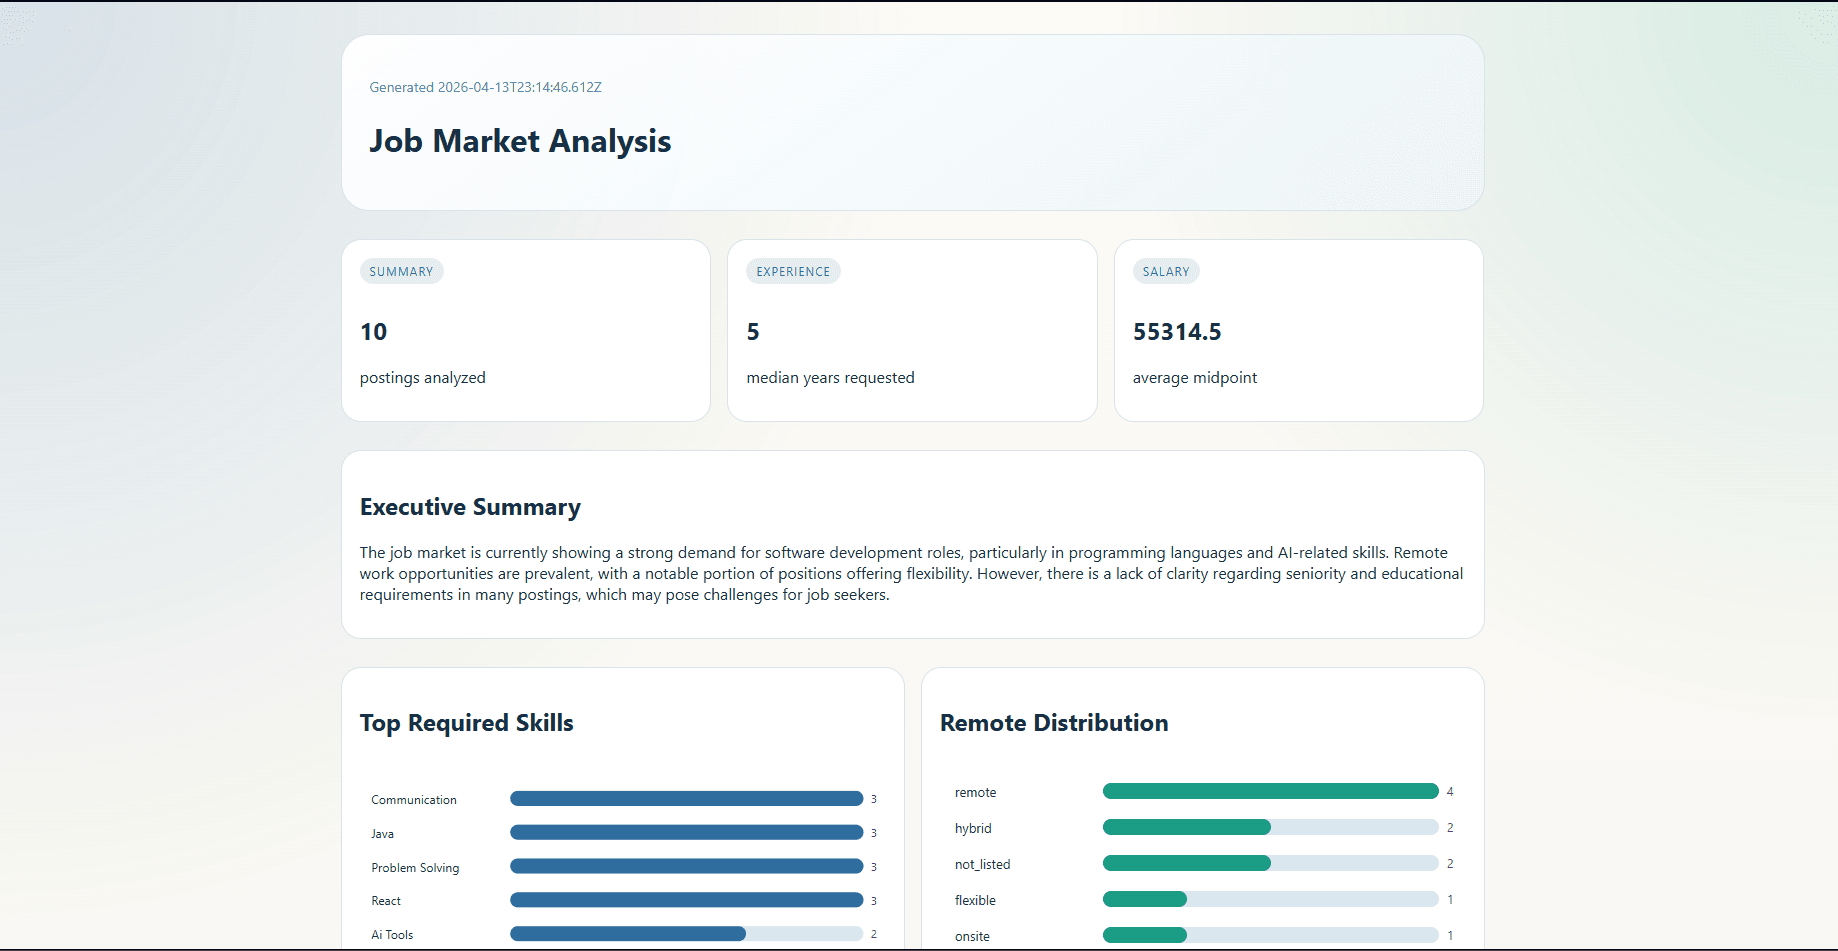Click the Problem Solving skill label
Viewport: 1838px width, 951px height.
(x=415, y=868)
